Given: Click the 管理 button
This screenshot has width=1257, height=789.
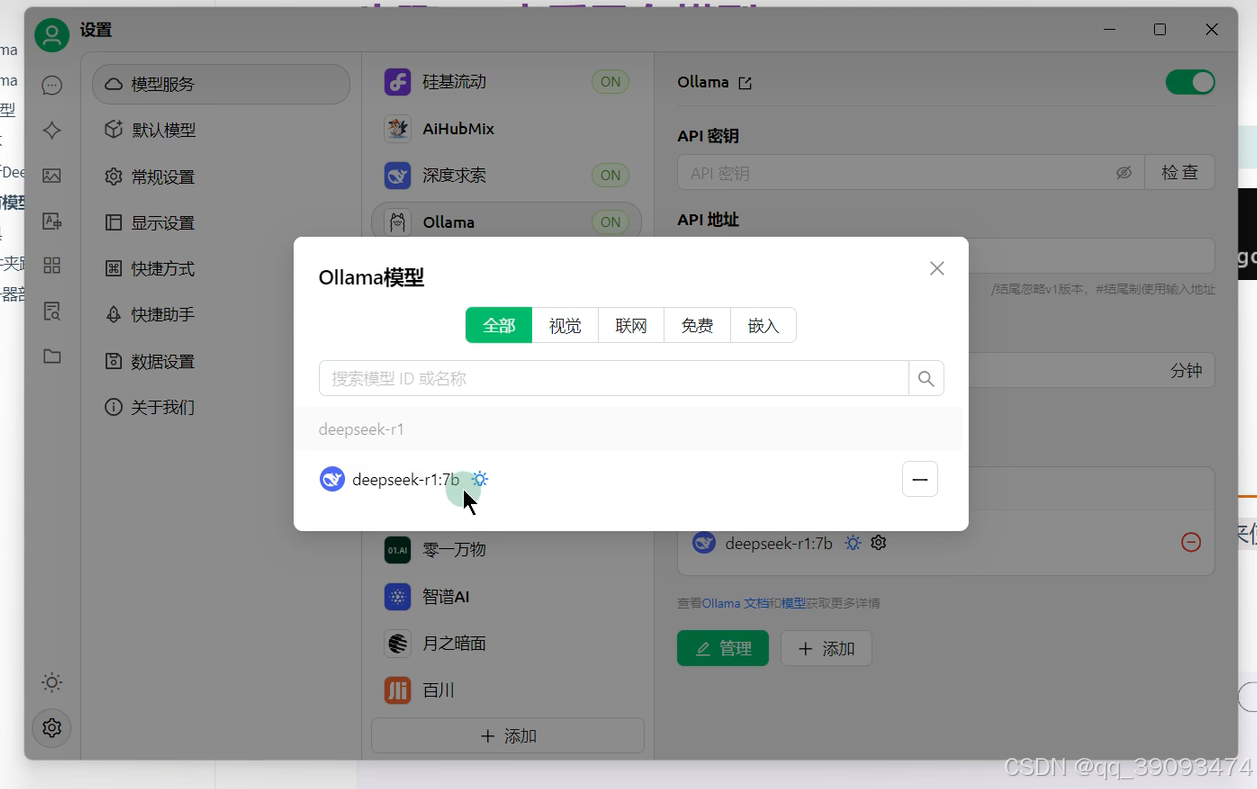Looking at the screenshot, I should pos(723,648).
